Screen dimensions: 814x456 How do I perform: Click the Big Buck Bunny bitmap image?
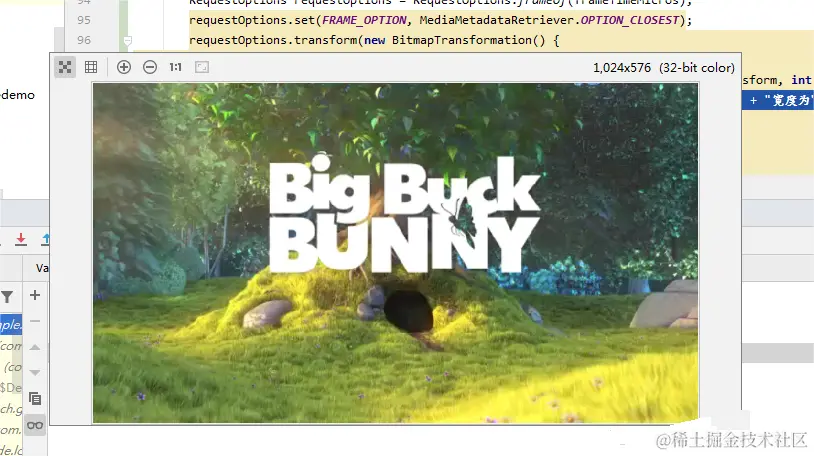[x=396, y=253]
